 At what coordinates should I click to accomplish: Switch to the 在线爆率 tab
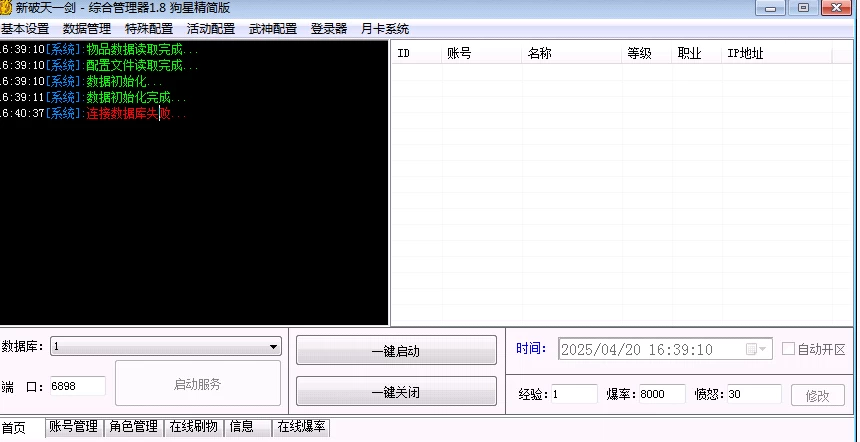[301, 427]
